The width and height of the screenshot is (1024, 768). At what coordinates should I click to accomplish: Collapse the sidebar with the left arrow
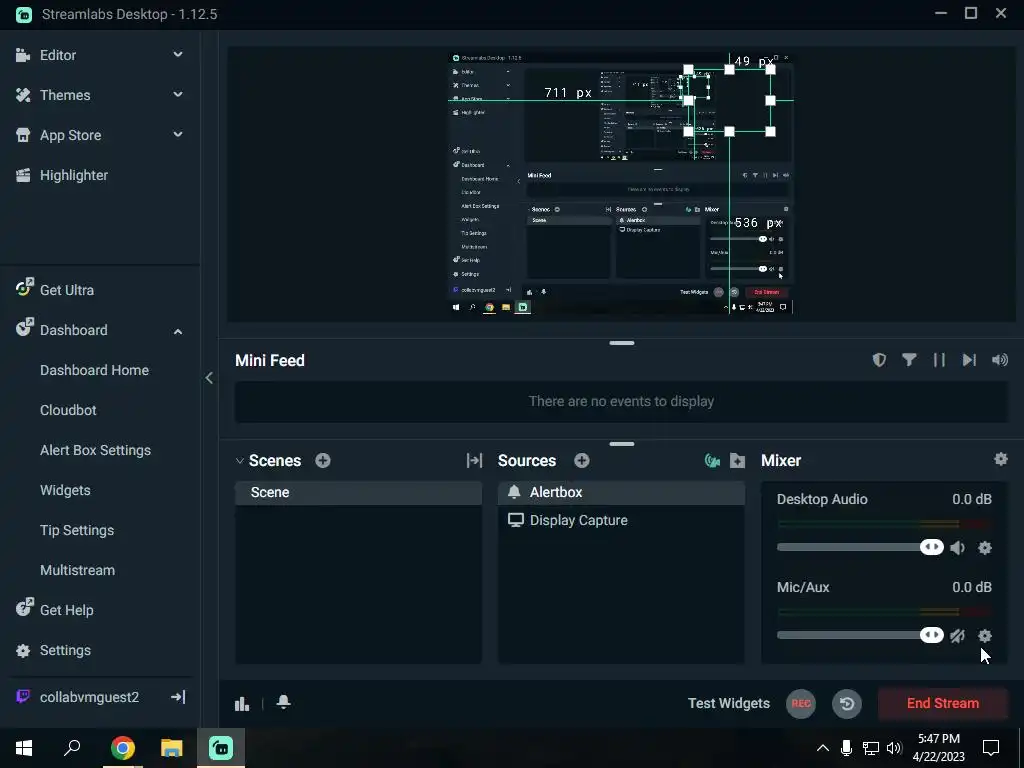(x=209, y=378)
